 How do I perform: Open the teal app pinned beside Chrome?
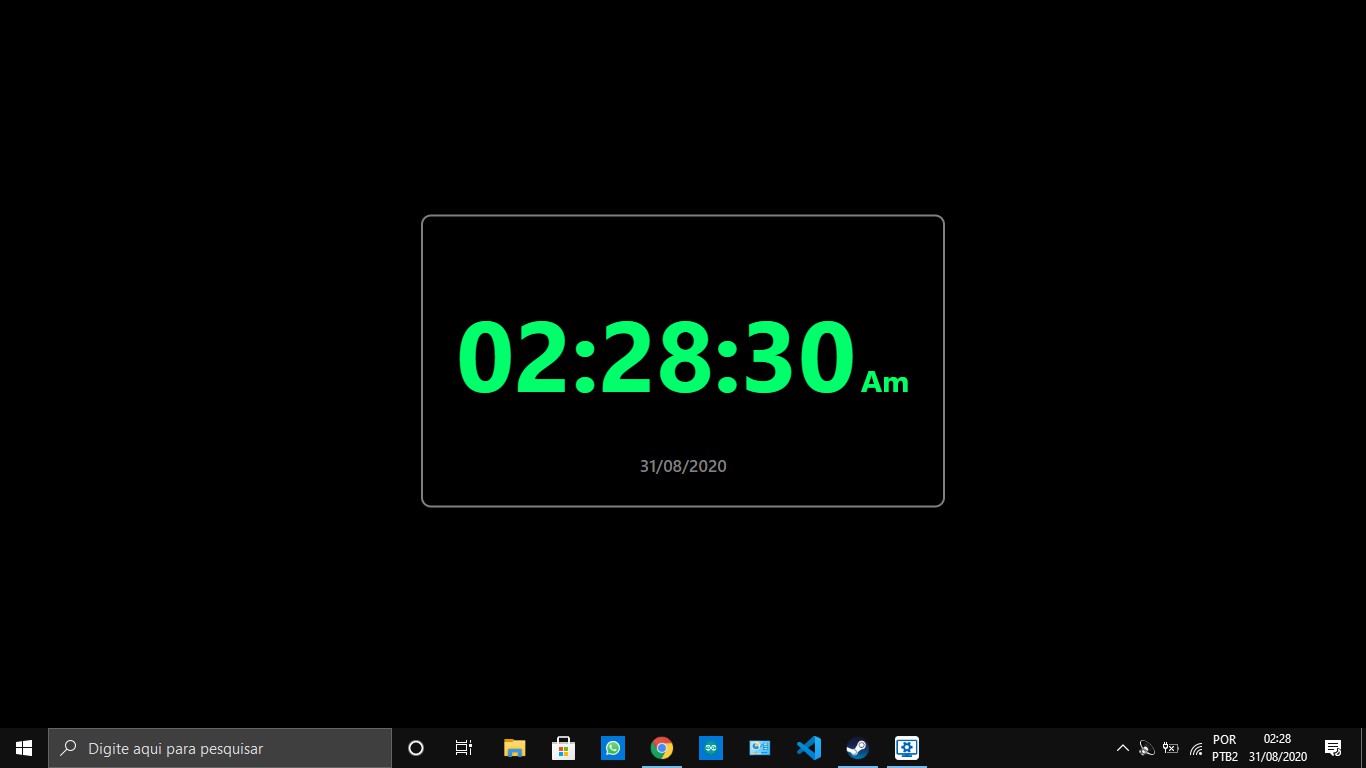click(710, 747)
